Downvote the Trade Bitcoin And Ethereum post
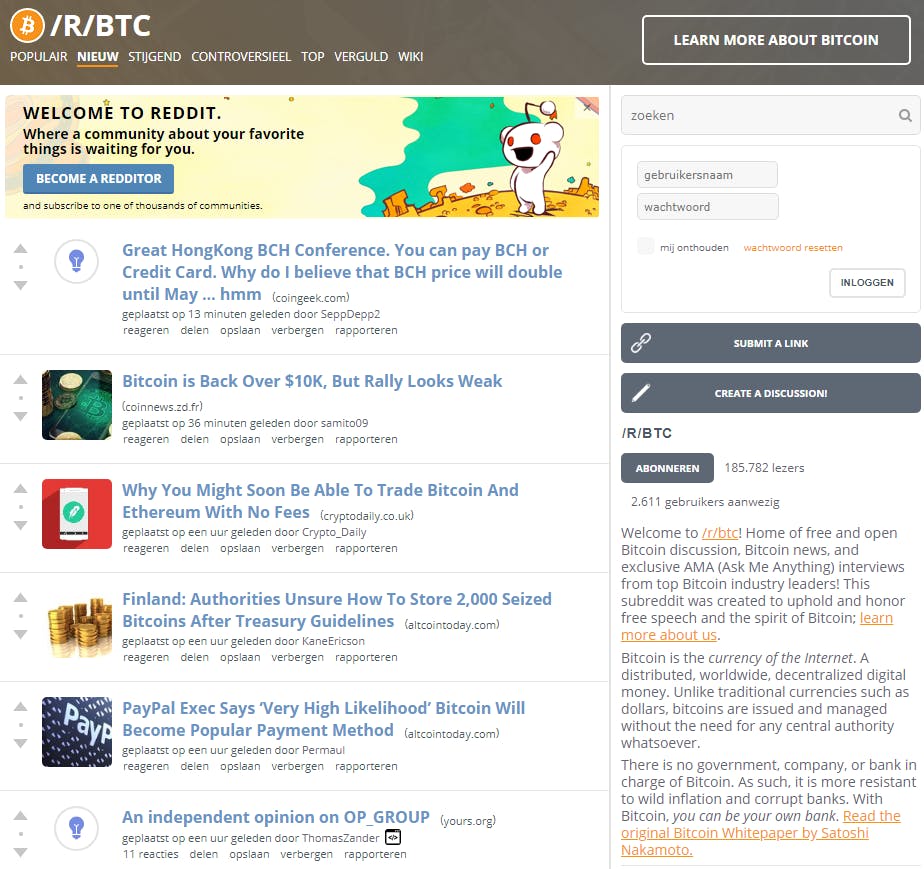Image resolution: width=924 pixels, height=869 pixels. [21, 525]
